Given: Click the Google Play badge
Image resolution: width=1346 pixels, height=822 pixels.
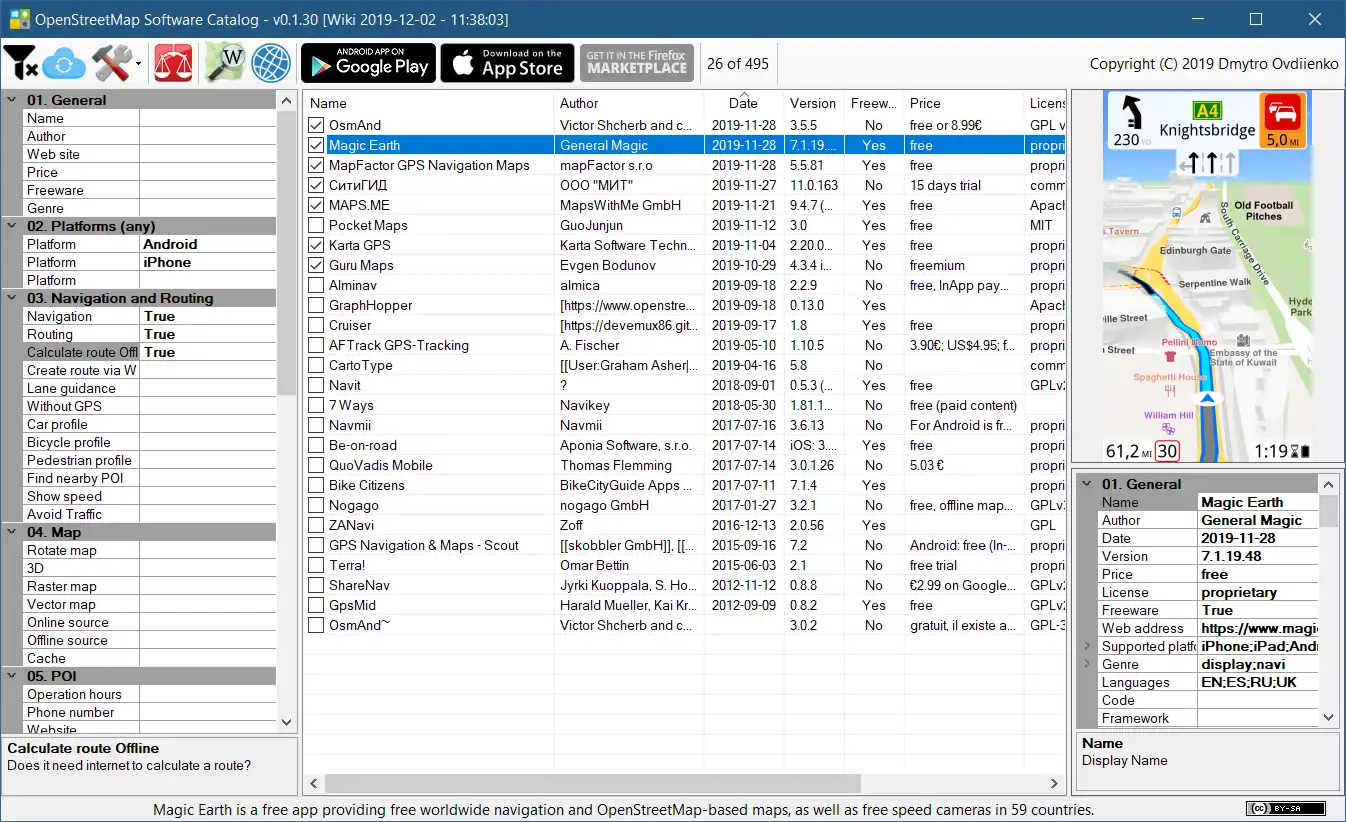Looking at the screenshot, I should point(368,63).
